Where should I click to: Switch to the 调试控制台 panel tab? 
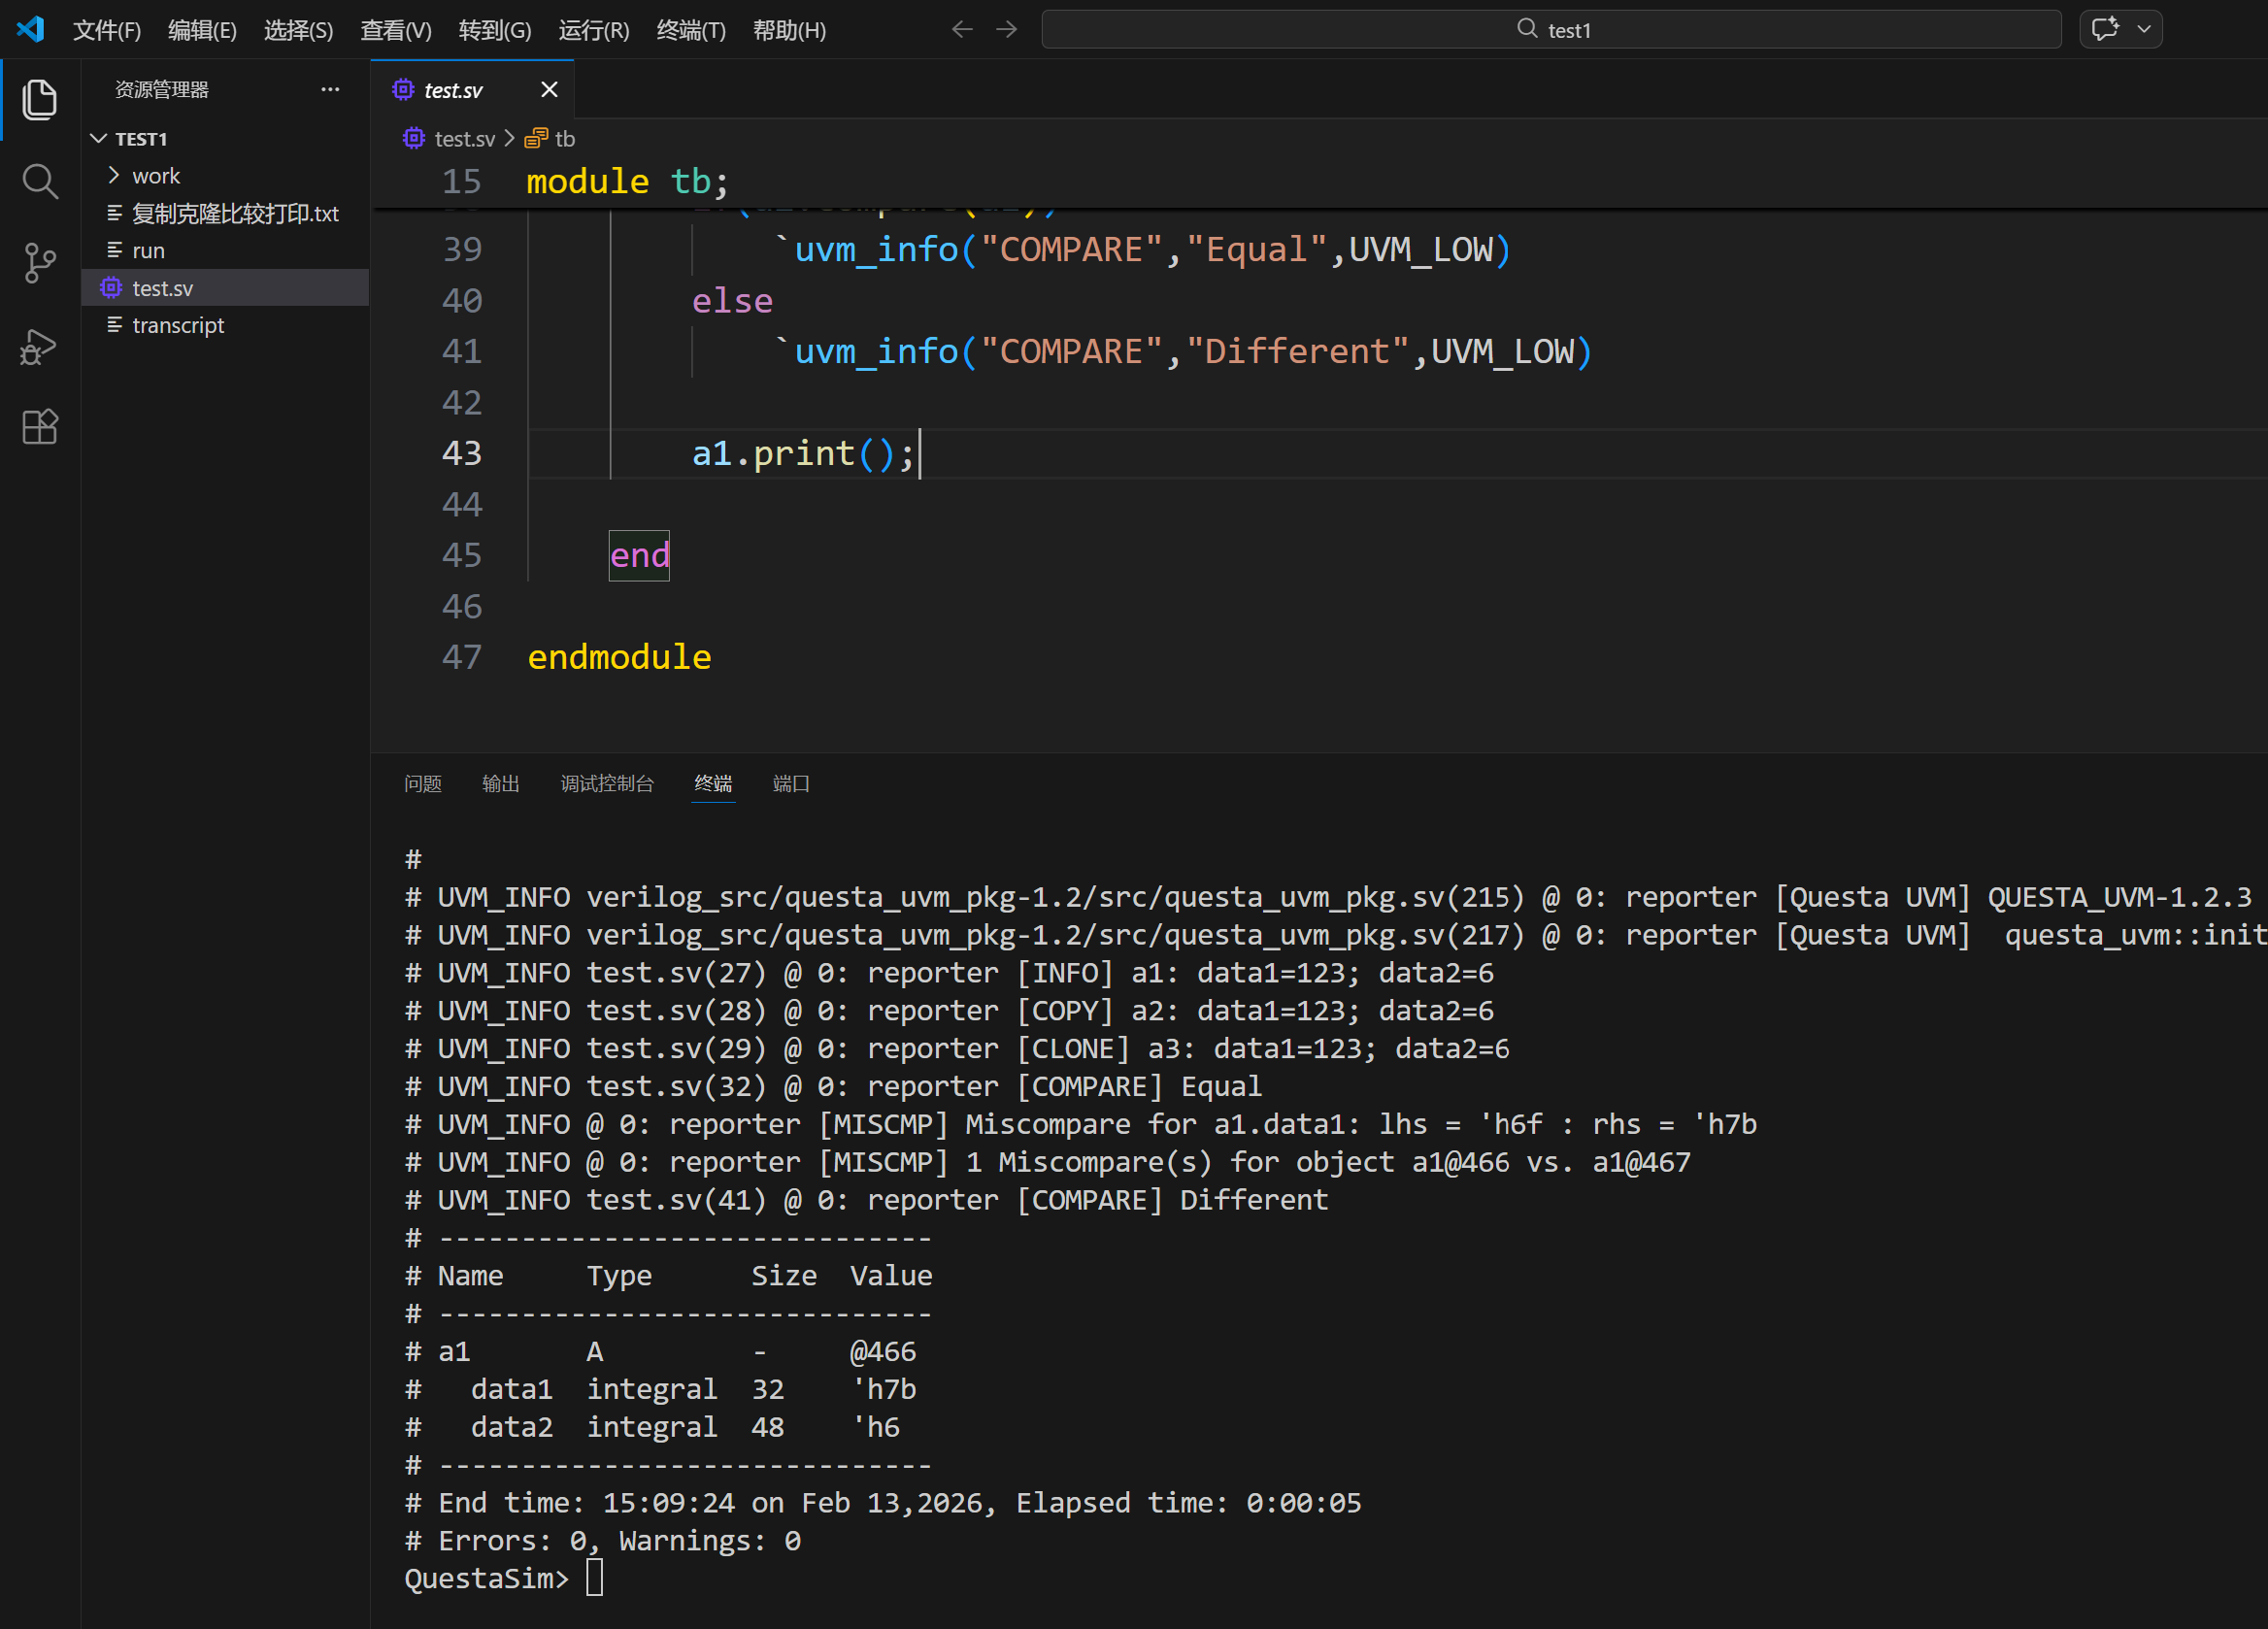point(606,783)
